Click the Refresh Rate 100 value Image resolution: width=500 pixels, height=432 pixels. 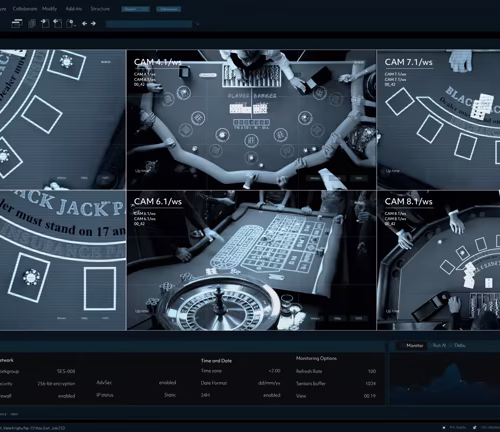(x=372, y=371)
